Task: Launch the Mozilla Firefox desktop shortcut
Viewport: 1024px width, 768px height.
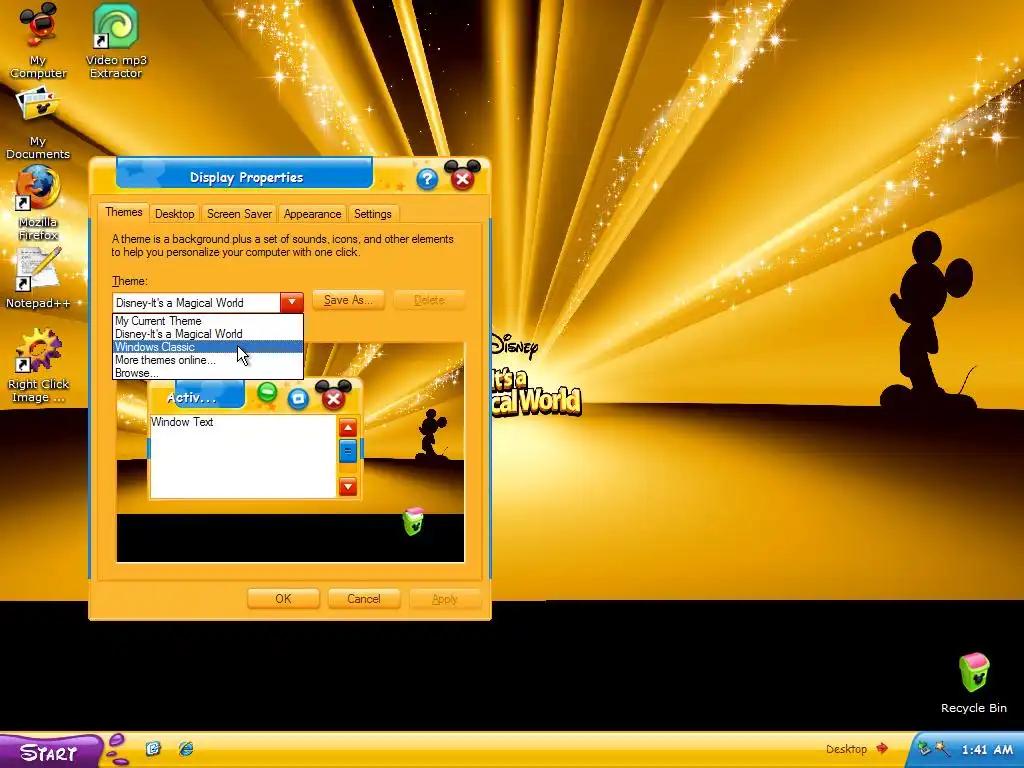Action: [38, 202]
